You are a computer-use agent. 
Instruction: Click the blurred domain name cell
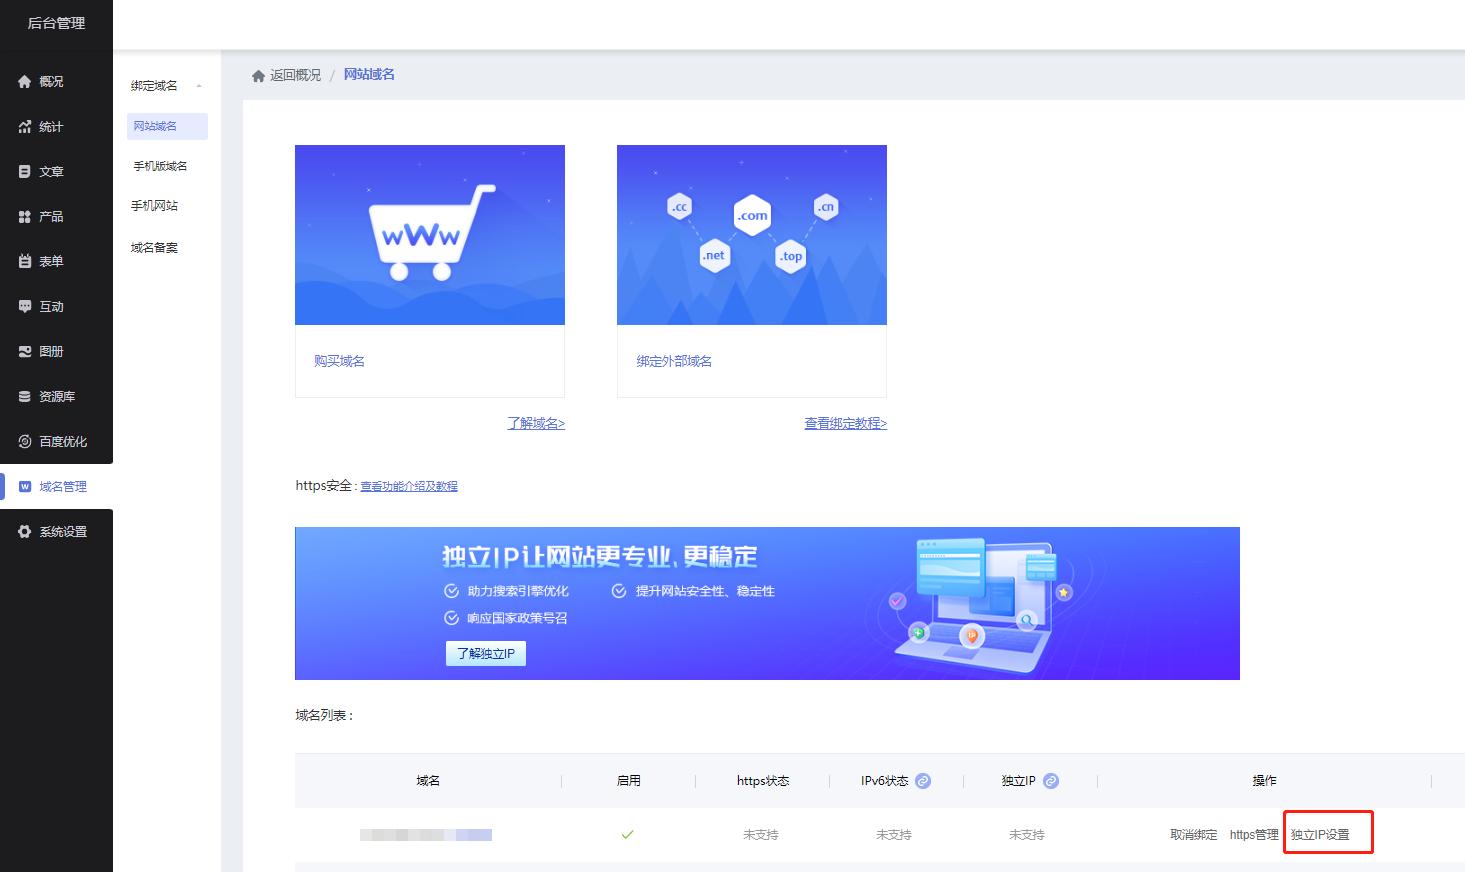426,835
